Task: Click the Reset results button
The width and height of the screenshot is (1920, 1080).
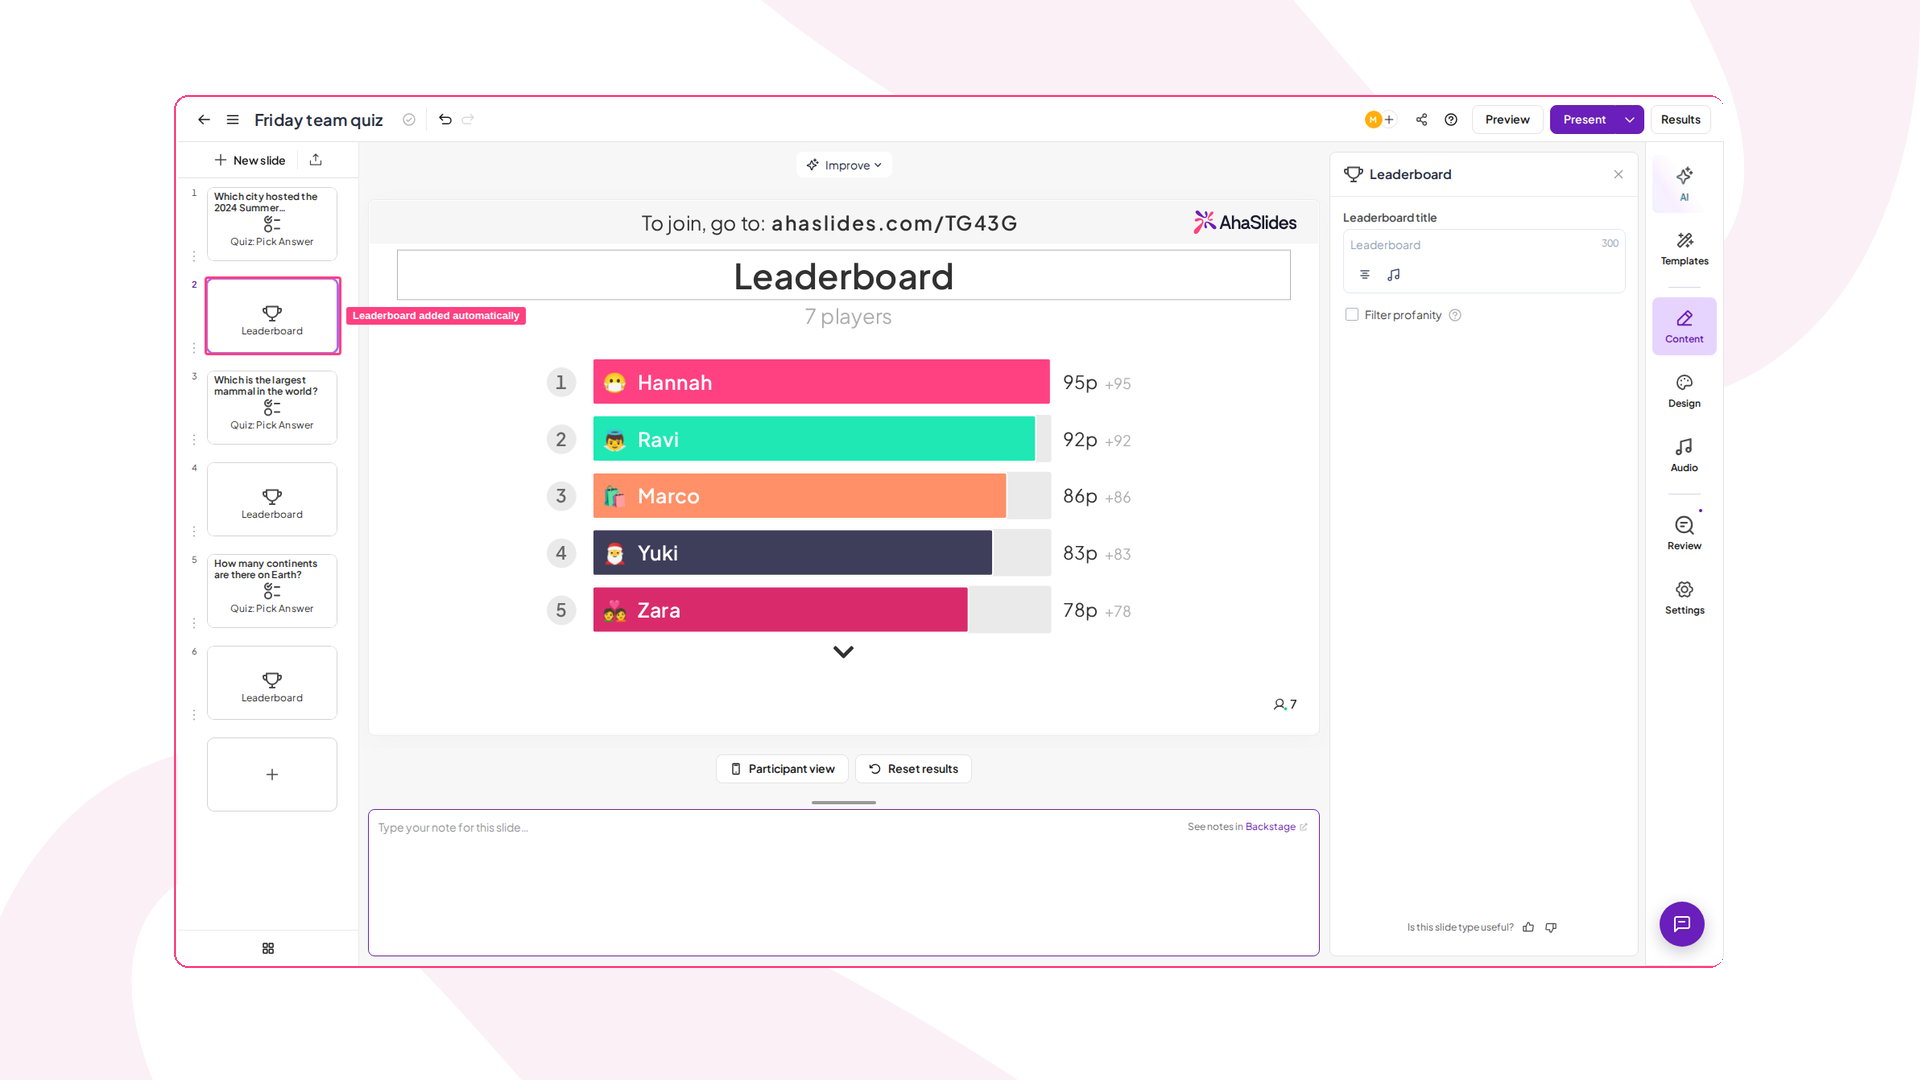Action: [913, 769]
